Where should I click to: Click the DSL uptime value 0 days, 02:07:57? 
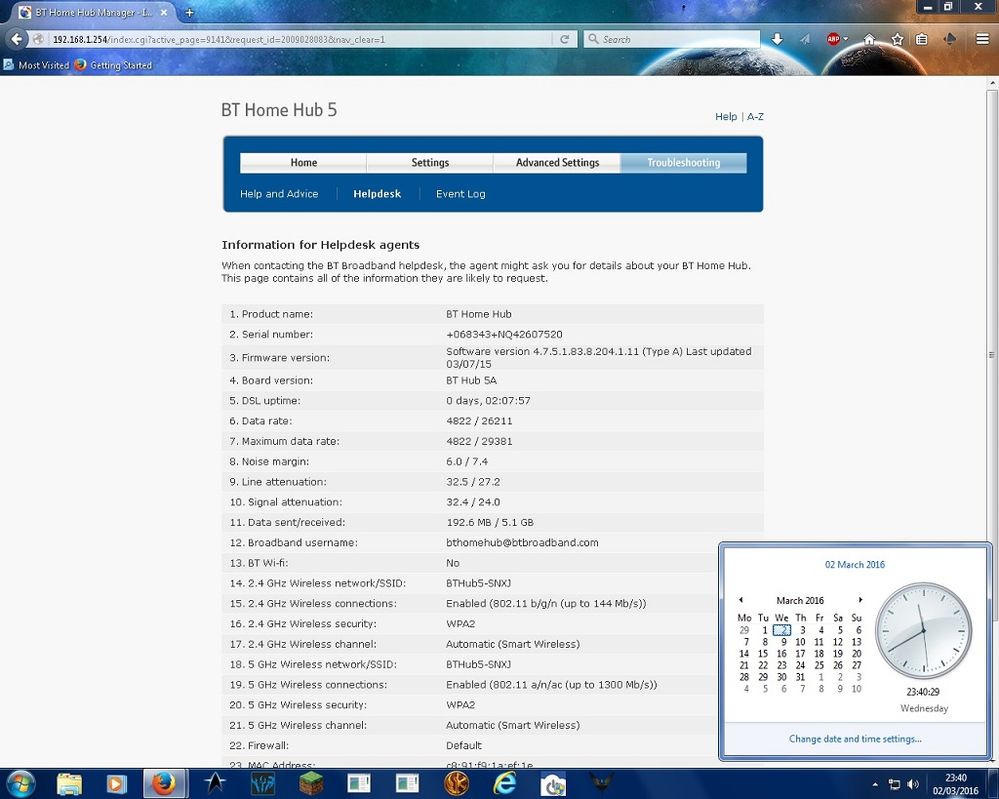(488, 401)
